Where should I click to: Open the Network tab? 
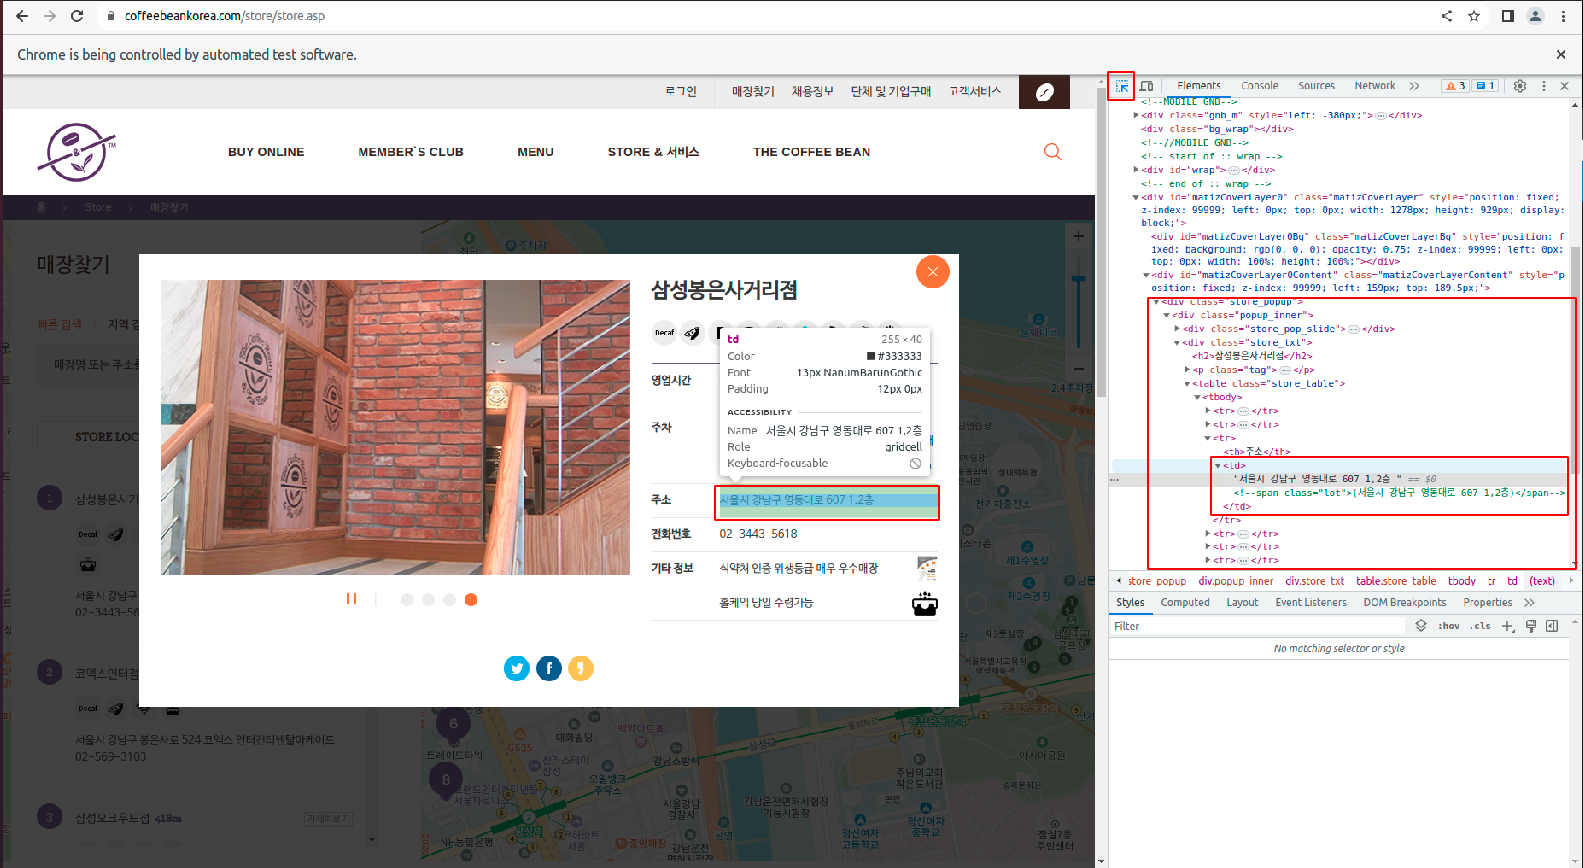pos(1375,86)
